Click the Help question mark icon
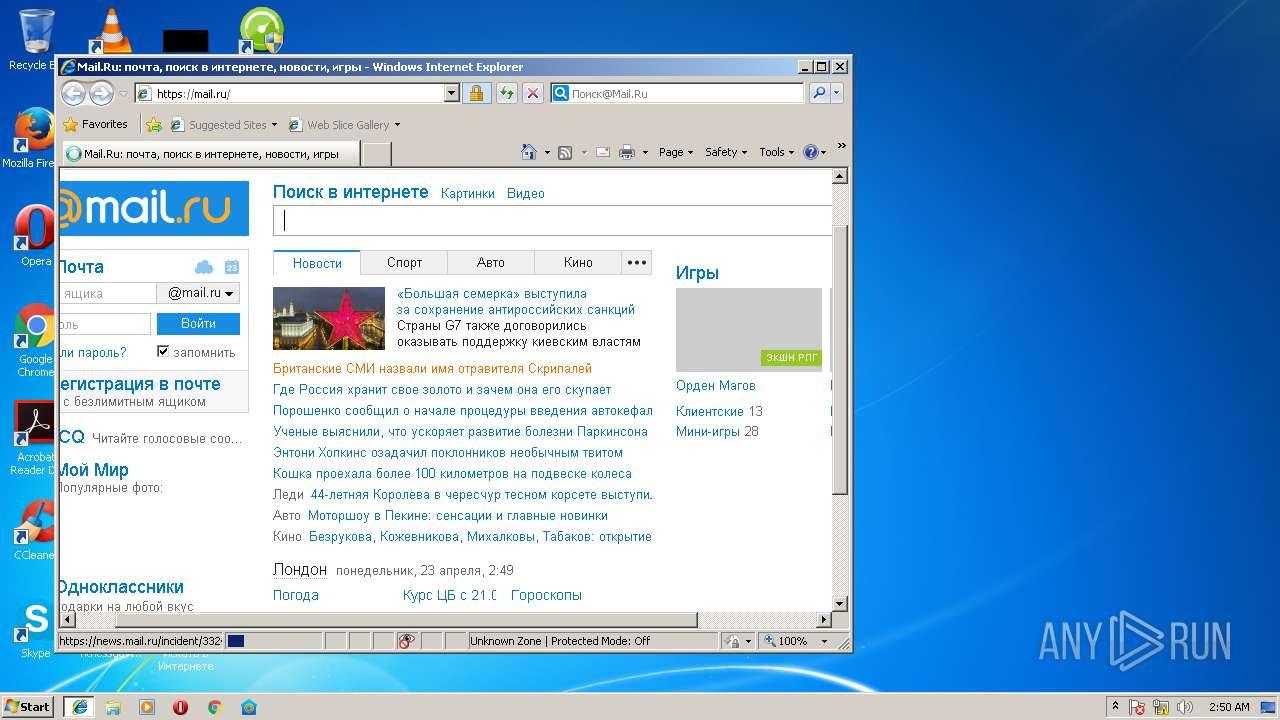Viewport: 1280px width, 720px height. pos(810,152)
